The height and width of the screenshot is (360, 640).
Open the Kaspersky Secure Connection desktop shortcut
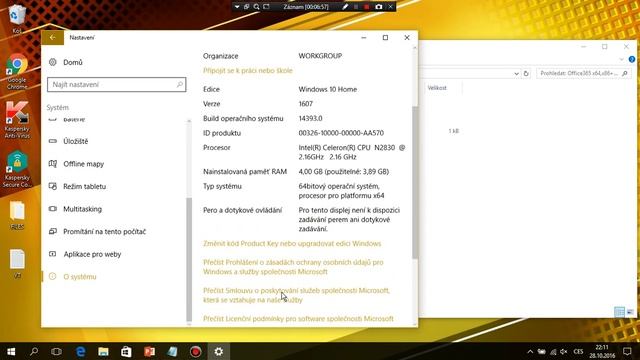17,170
